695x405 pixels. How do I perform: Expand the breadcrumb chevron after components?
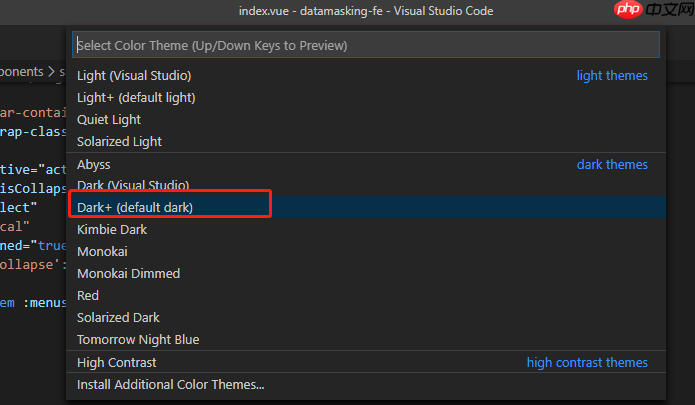click(51, 72)
